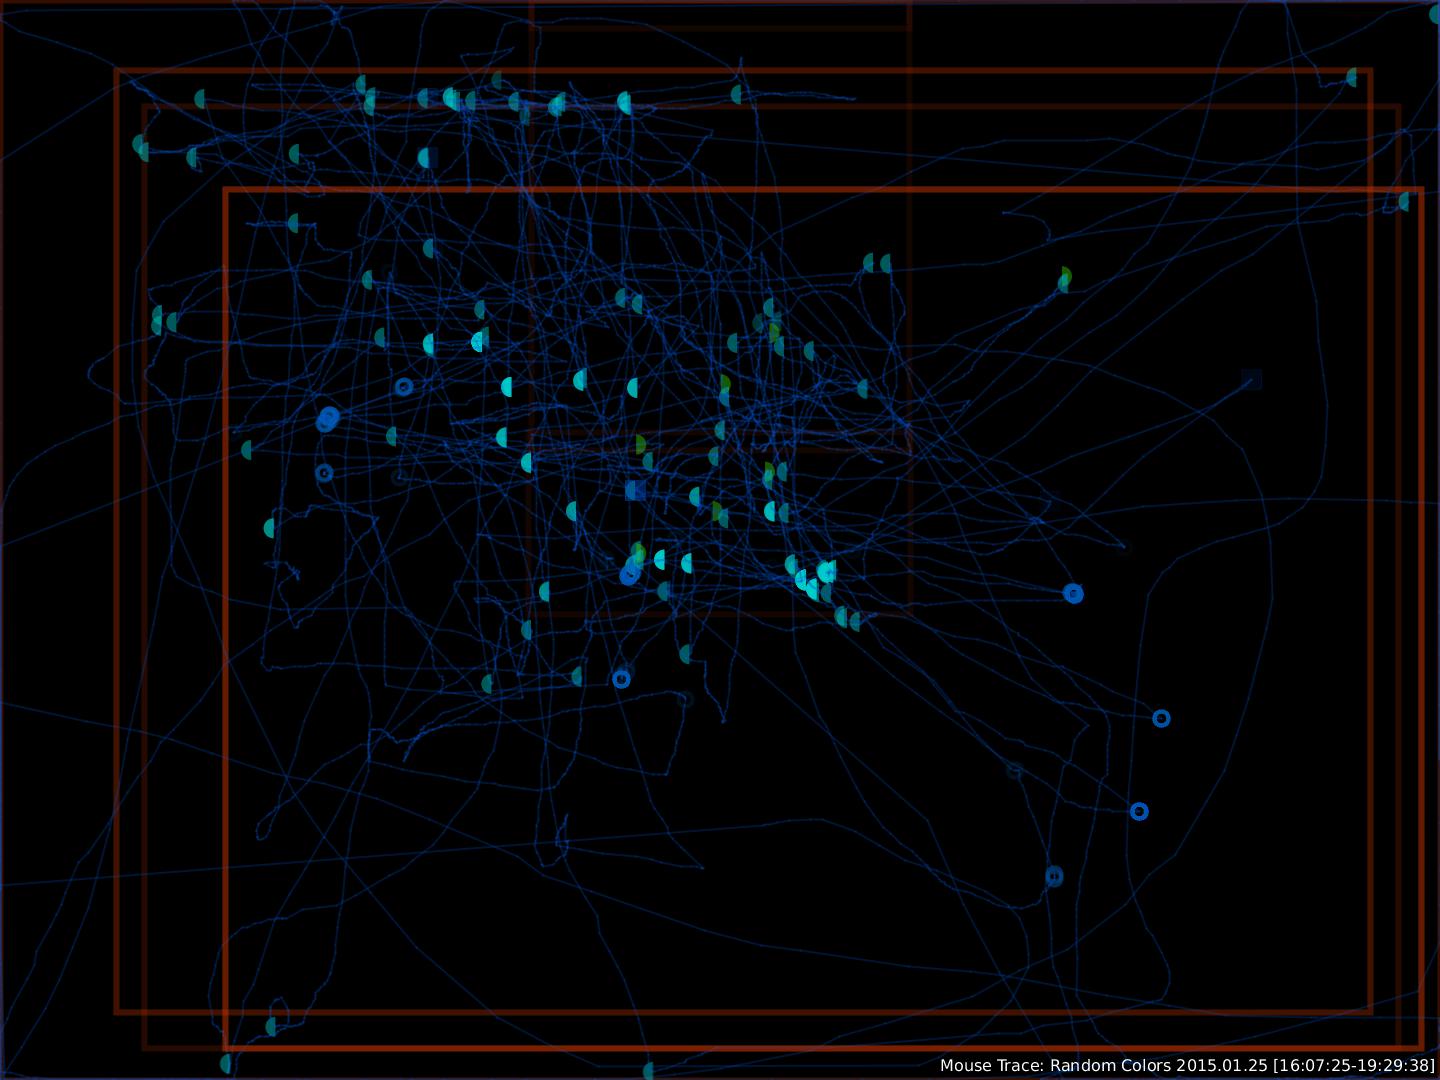The image size is (1440, 1080).
Task: Select the blue square marker in the center
Action: pos(634,490)
